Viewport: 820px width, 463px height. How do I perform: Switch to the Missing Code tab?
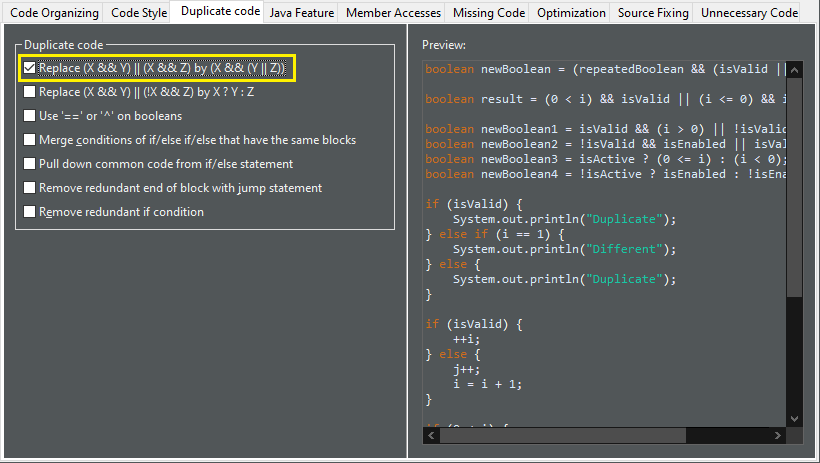(489, 13)
